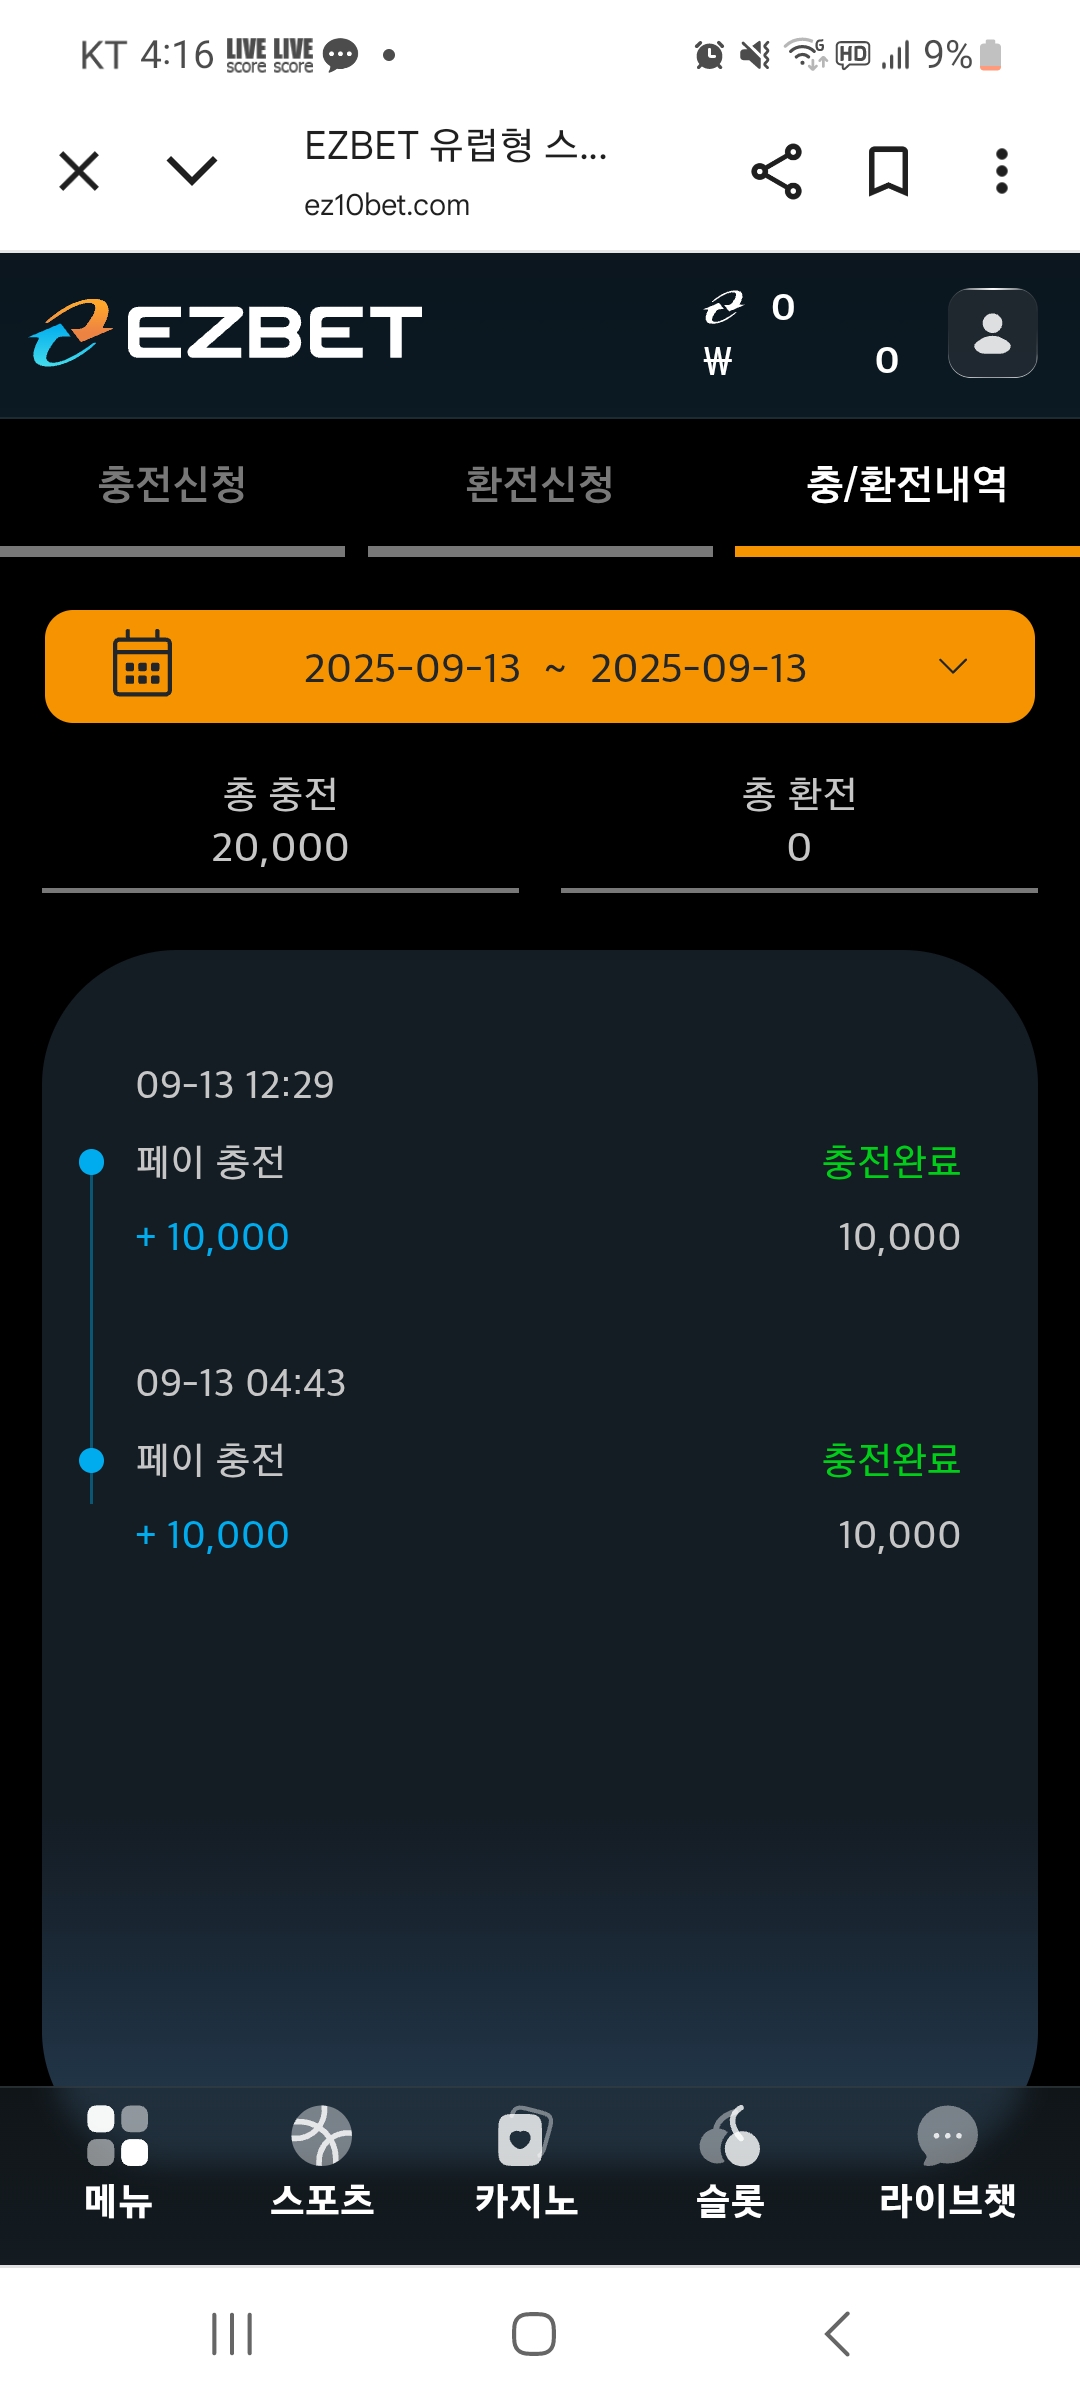Click the EZBET logo

click(x=227, y=332)
